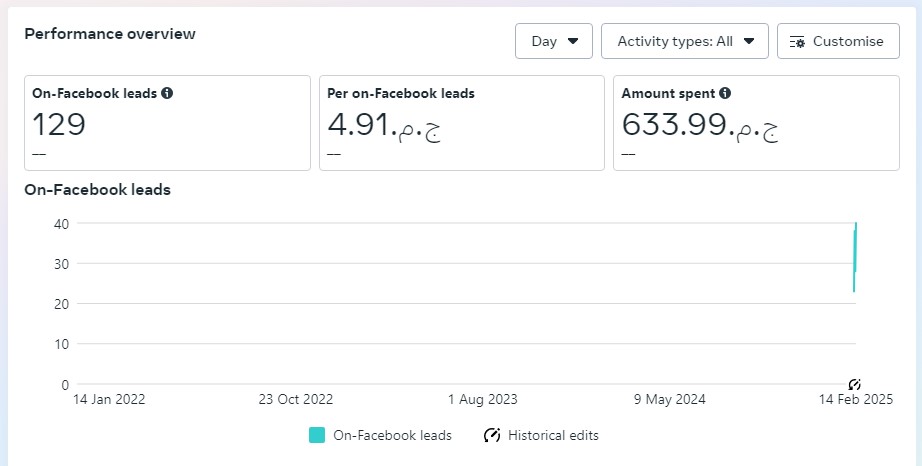Click the 4.91 cost per lead value
This screenshot has width=922, height=466.
tap(384, 125)
